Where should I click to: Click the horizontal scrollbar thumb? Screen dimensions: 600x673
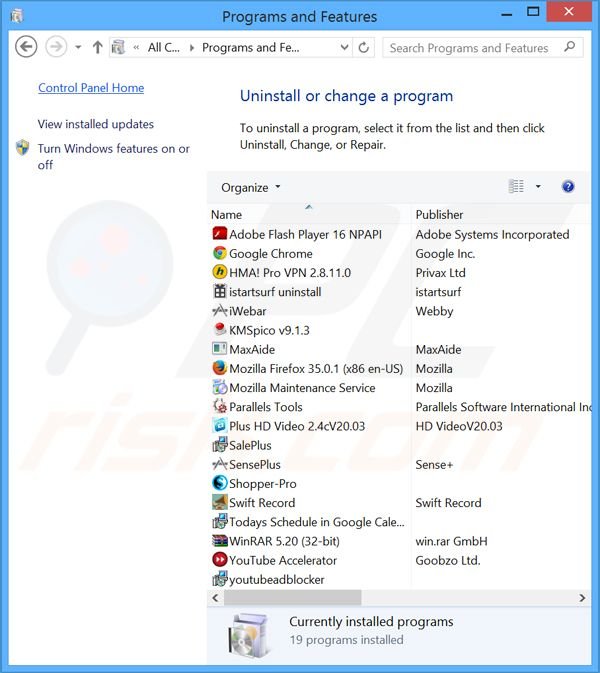point(292,597)
